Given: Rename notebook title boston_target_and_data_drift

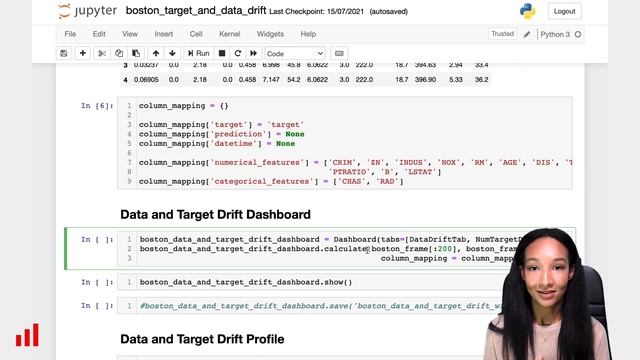Looking at the screenshot, I should 196,11.
